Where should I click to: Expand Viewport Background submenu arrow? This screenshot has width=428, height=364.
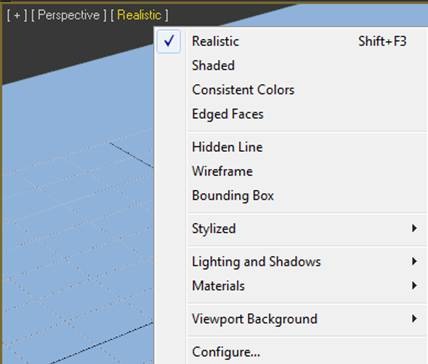[414, 318]
